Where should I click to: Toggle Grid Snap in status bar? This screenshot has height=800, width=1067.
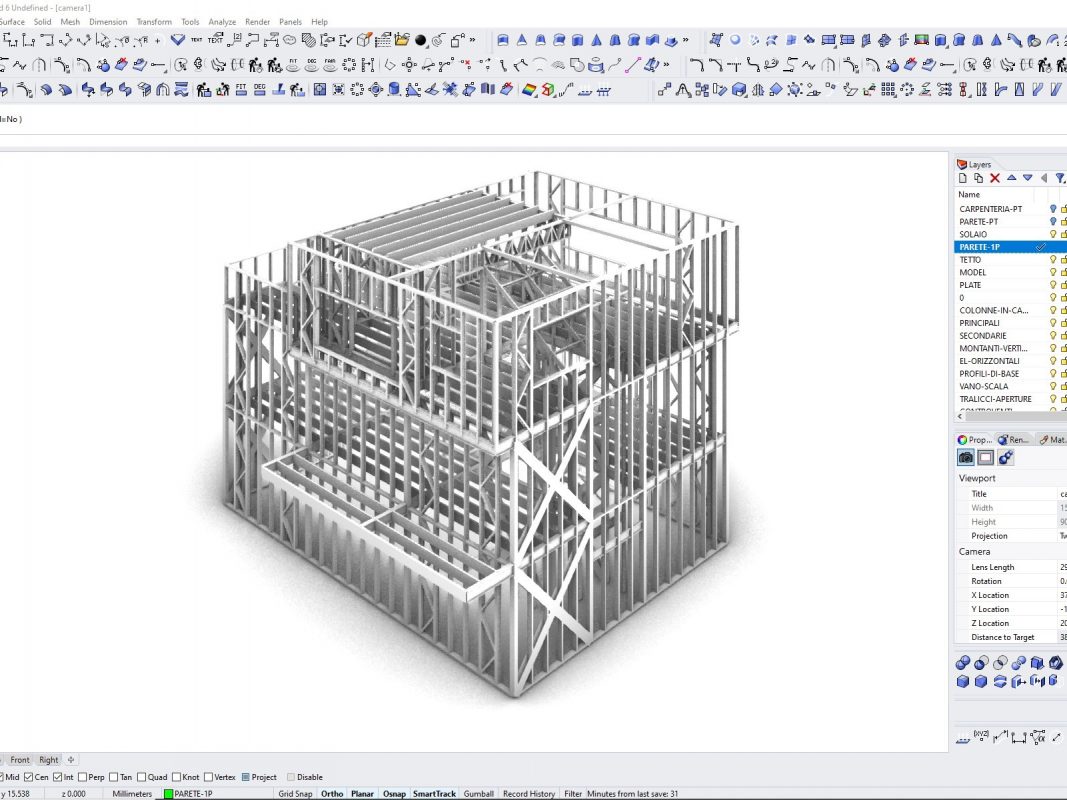coord(295,794)
